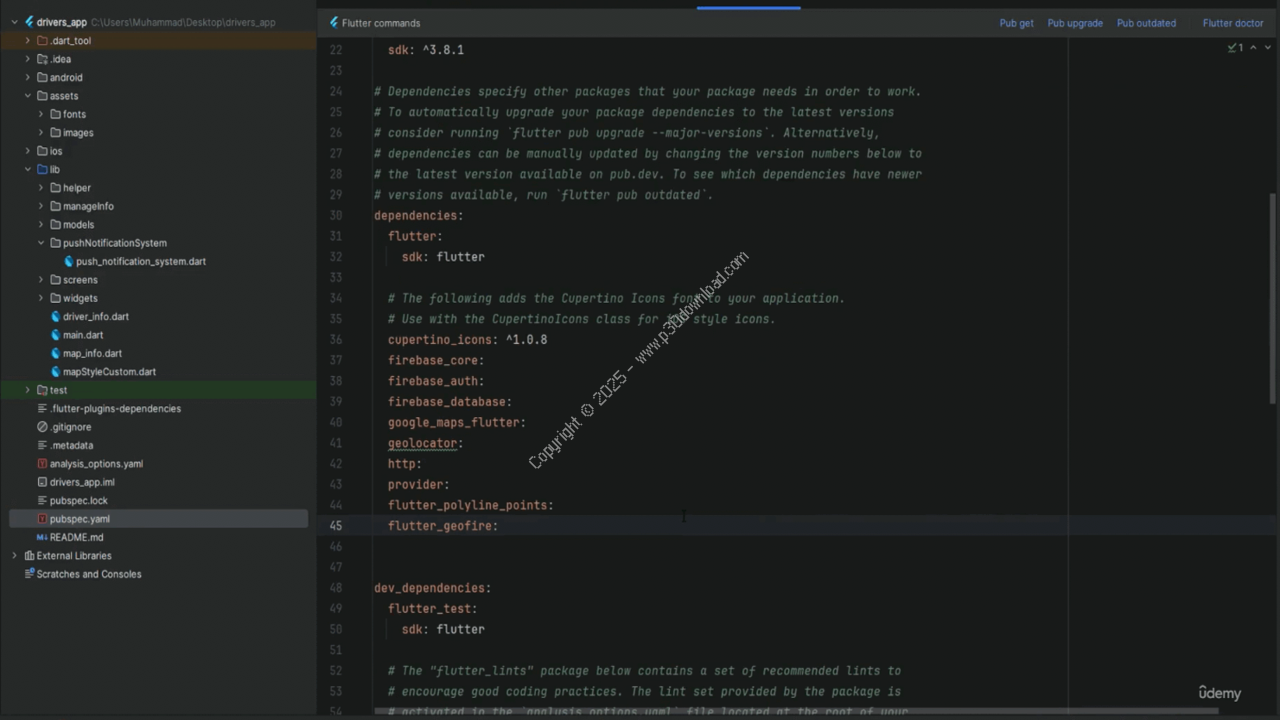The width and height of the screenshot is (1280, 720).
Task: Run Pub get
Action: (x=1016, y=23)
